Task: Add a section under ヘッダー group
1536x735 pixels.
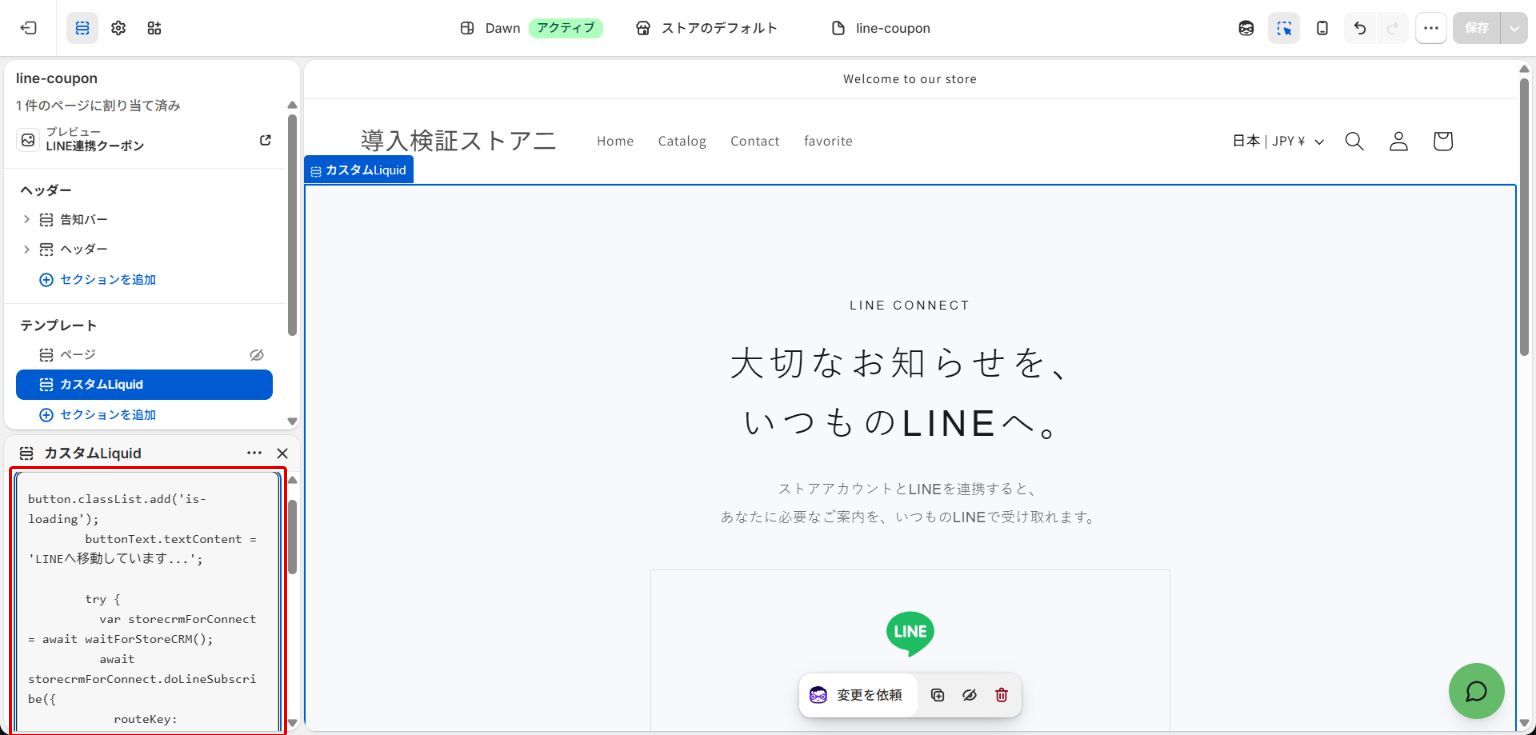Action: pos(98,280)
